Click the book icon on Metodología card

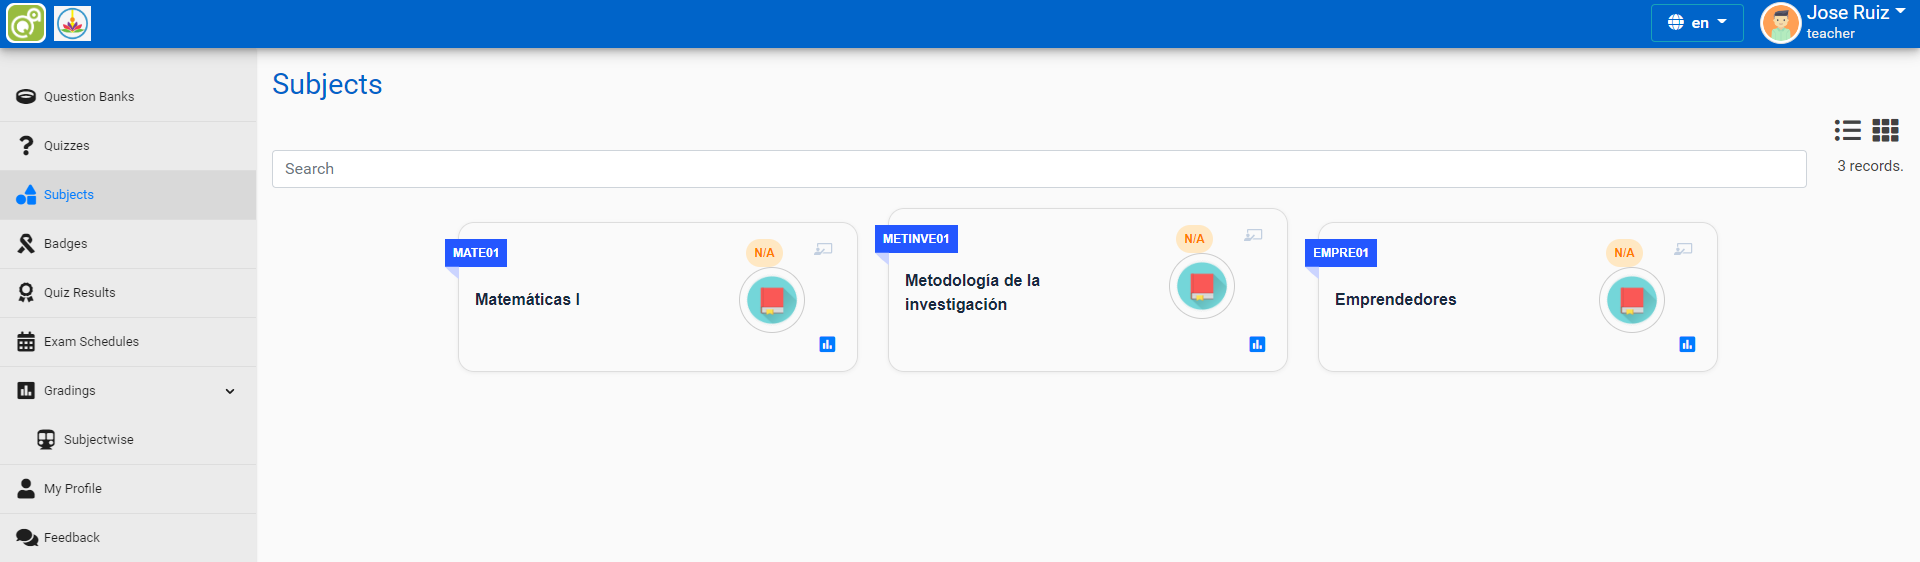[x=1201, y=286]
